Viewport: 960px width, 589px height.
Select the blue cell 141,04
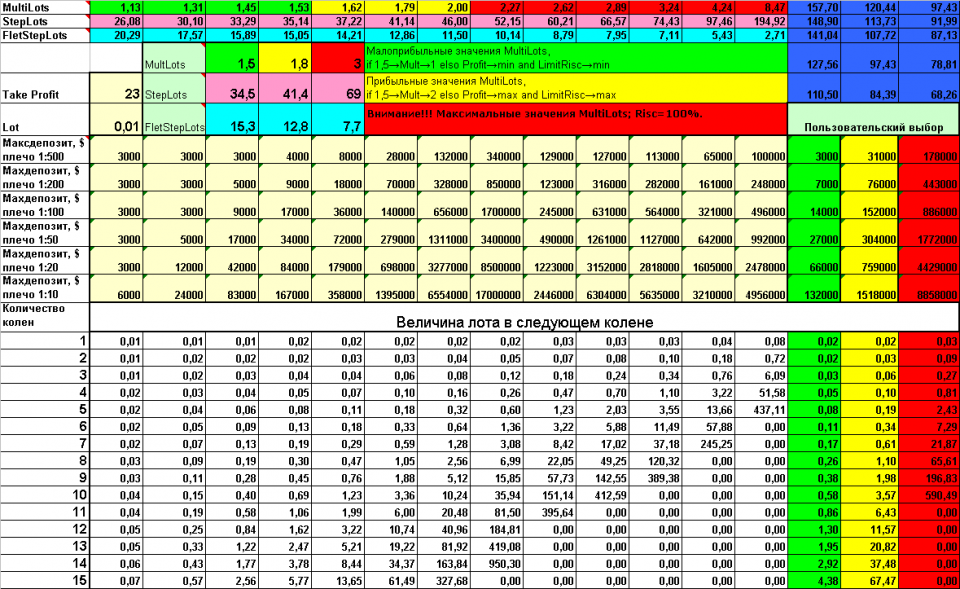click(x=814, y=36)
